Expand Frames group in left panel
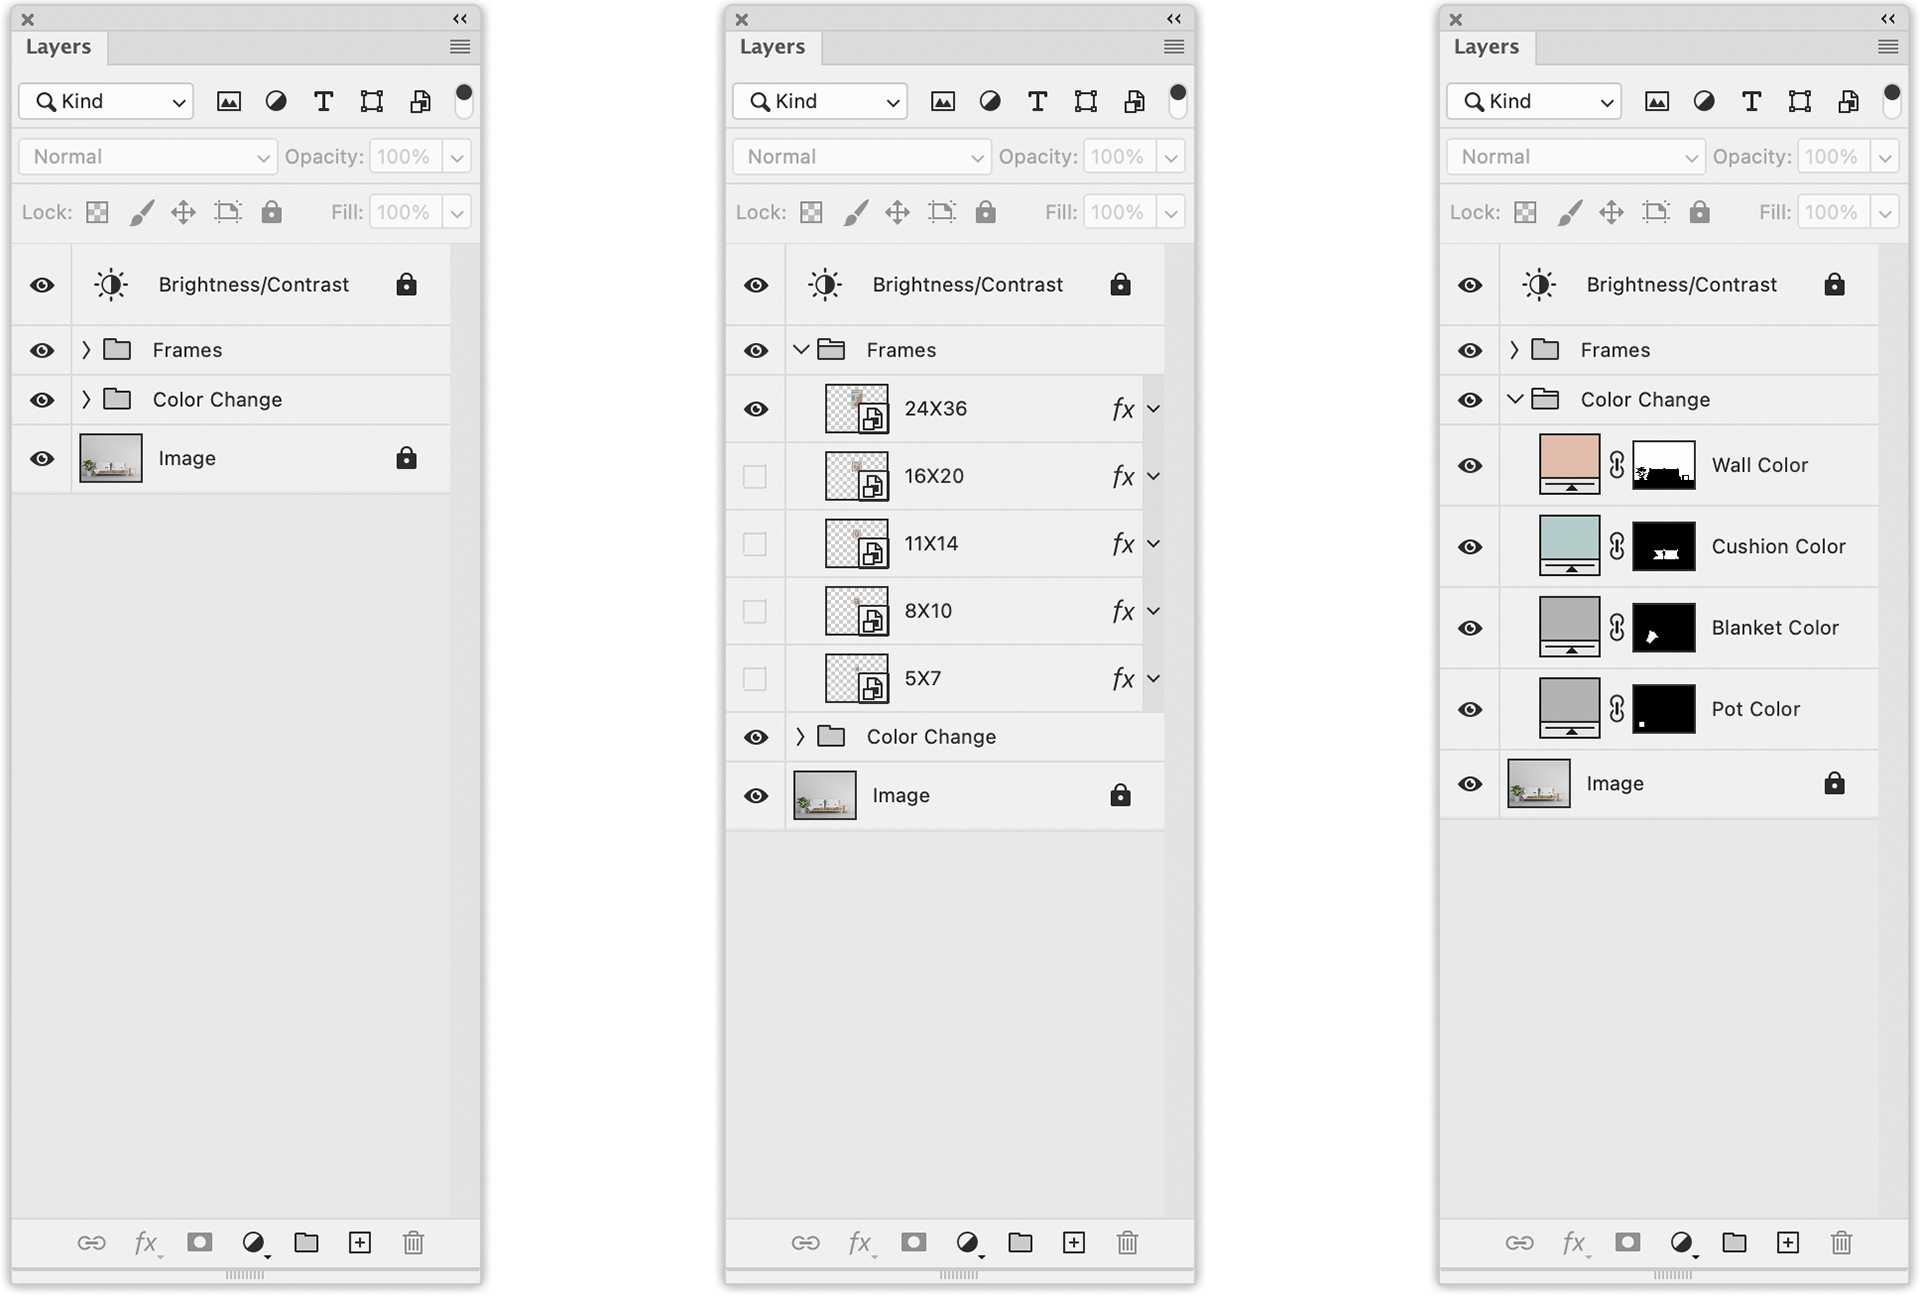 point(86,349)
